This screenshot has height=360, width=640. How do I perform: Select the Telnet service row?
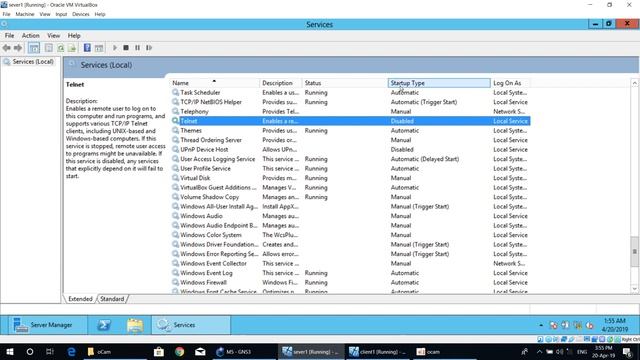(351, 121)
